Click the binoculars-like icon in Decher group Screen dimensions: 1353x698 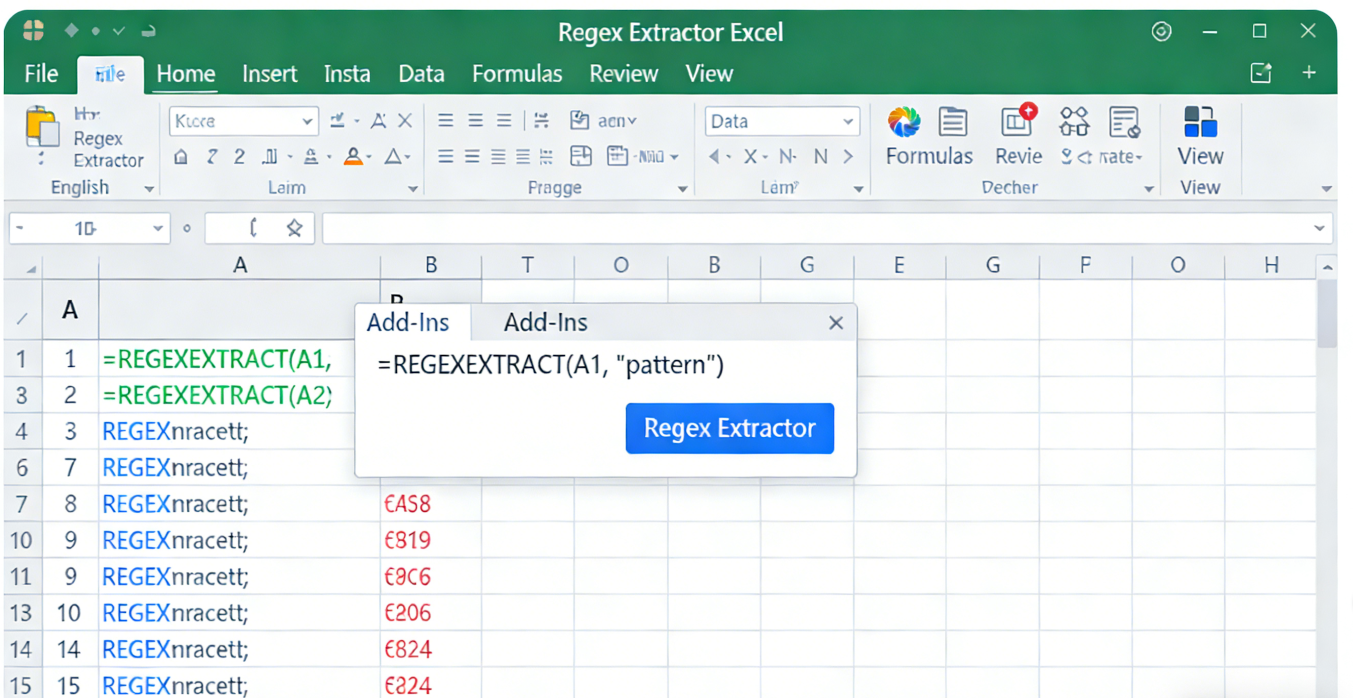point(1074,122)
